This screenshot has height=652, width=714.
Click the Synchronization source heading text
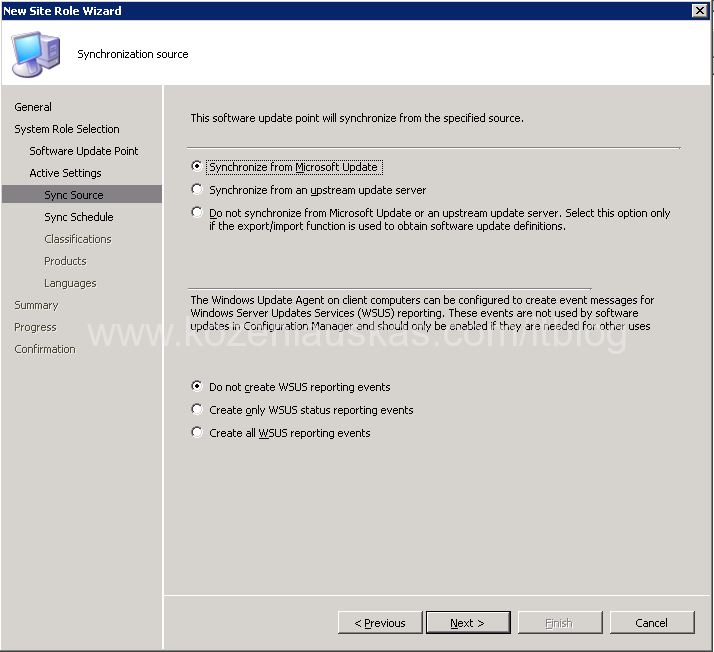click(133, 54)
